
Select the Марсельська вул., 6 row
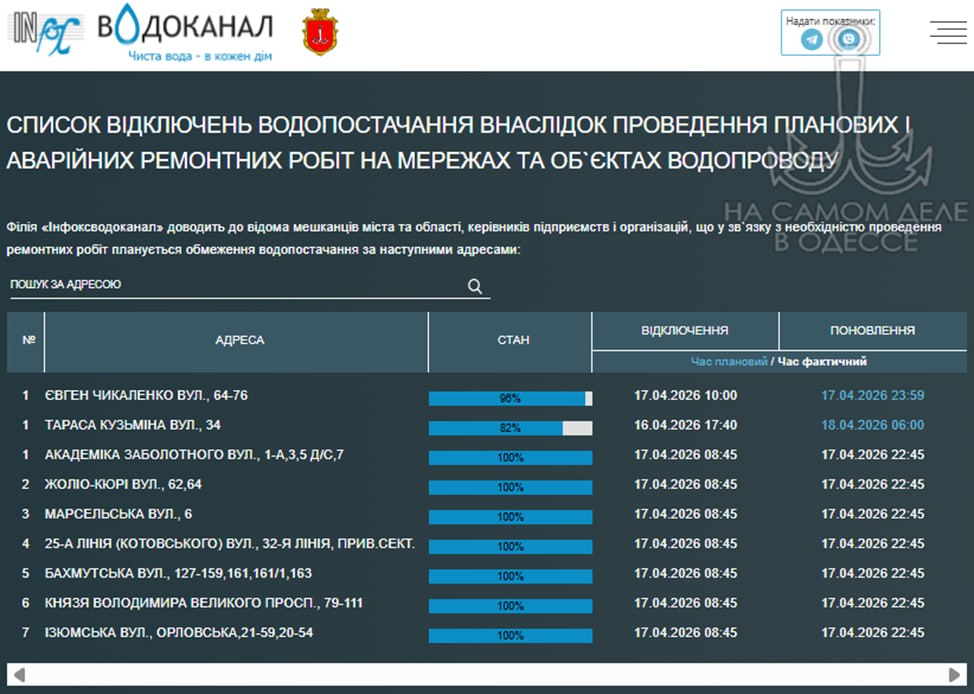pyautogui.click(x=118, y=514)
